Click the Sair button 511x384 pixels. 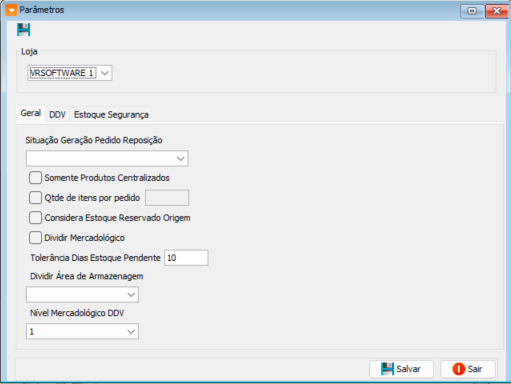(468, 369)
